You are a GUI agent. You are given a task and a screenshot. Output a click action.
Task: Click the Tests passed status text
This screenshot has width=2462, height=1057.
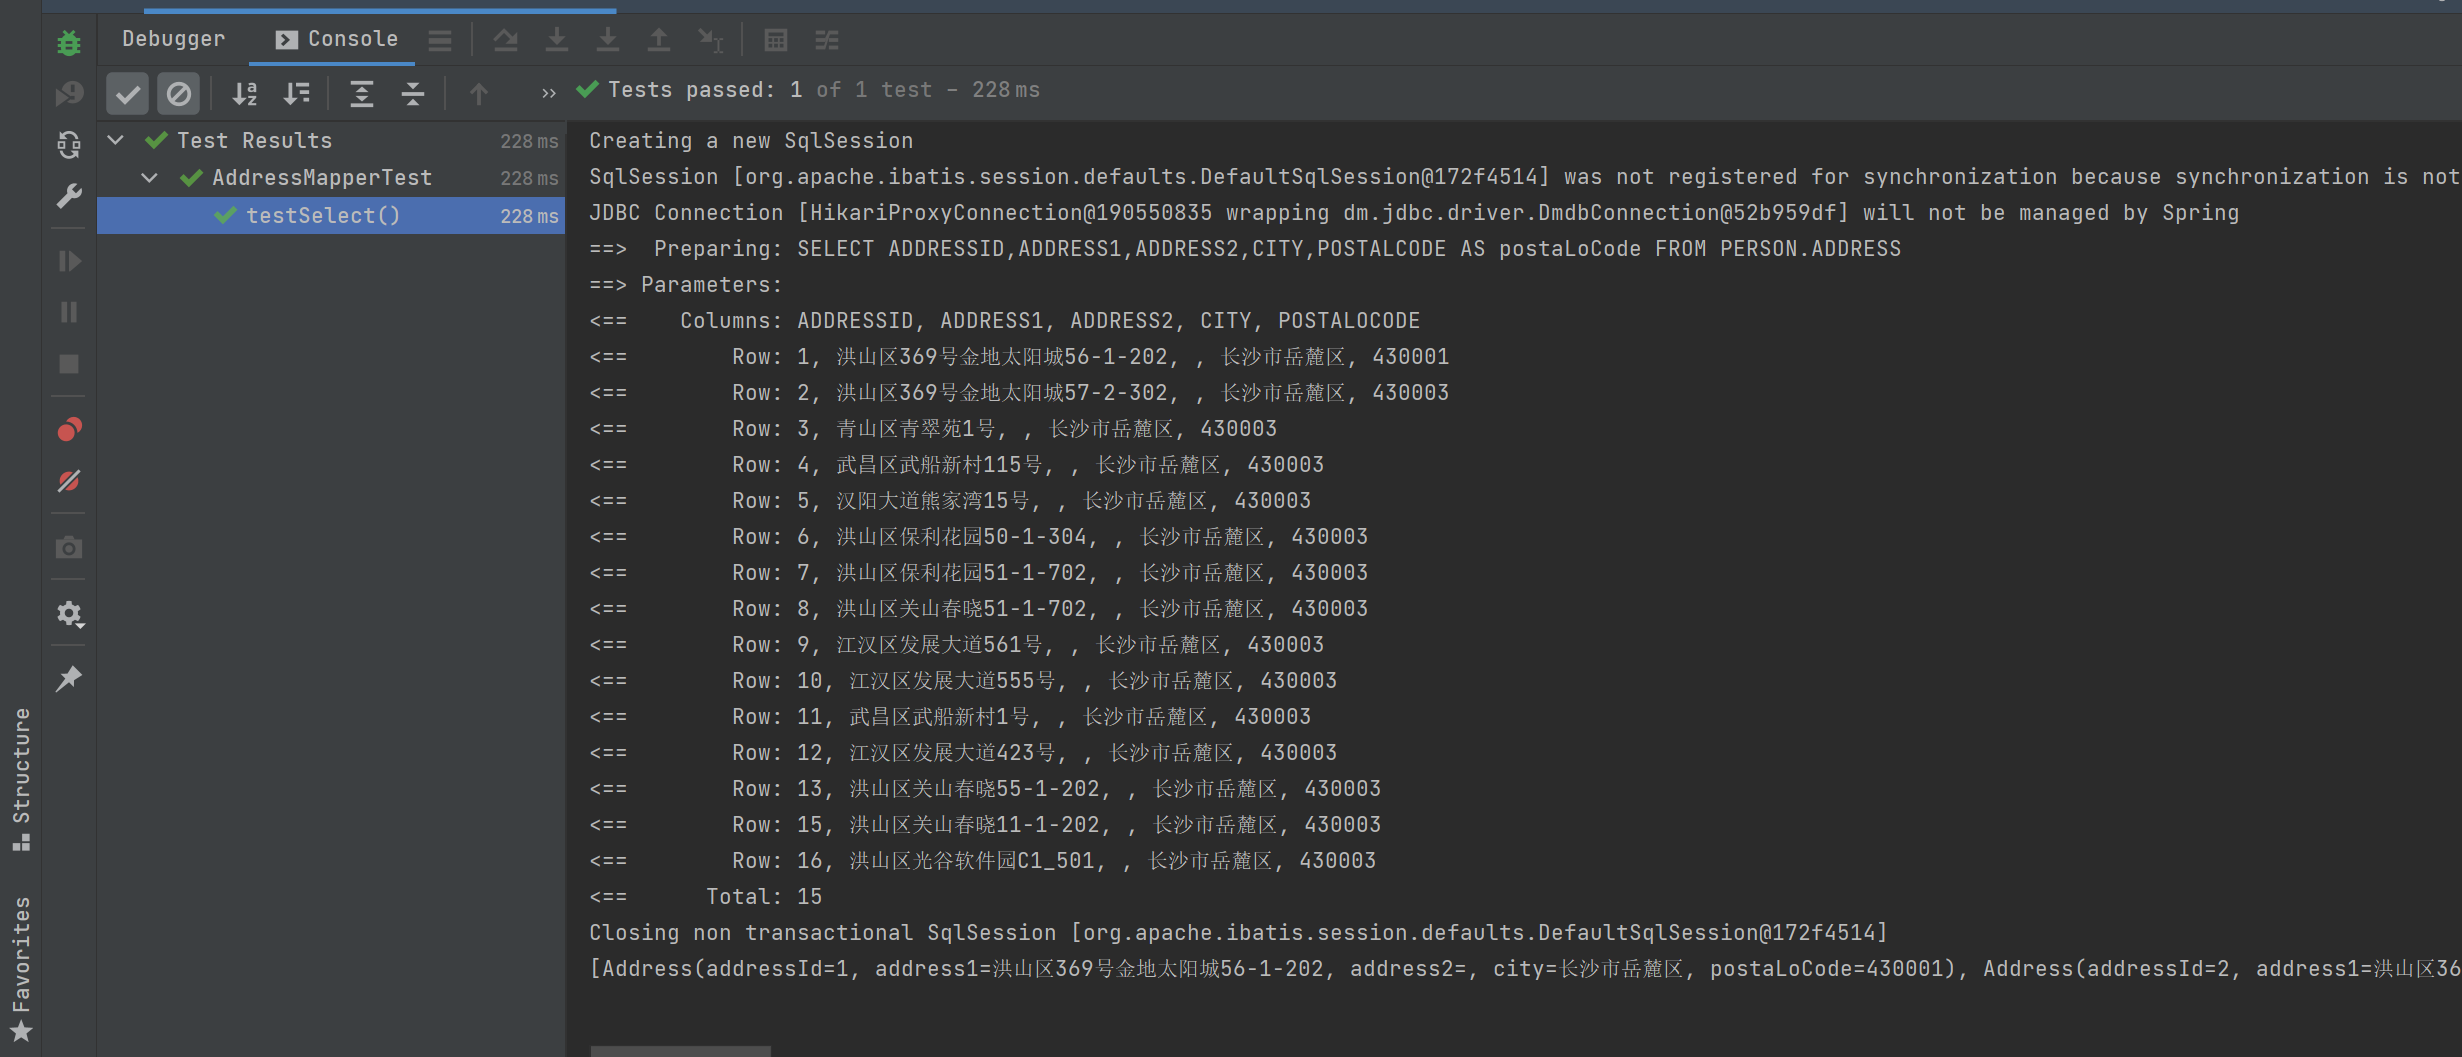click(x=823, y=90)
